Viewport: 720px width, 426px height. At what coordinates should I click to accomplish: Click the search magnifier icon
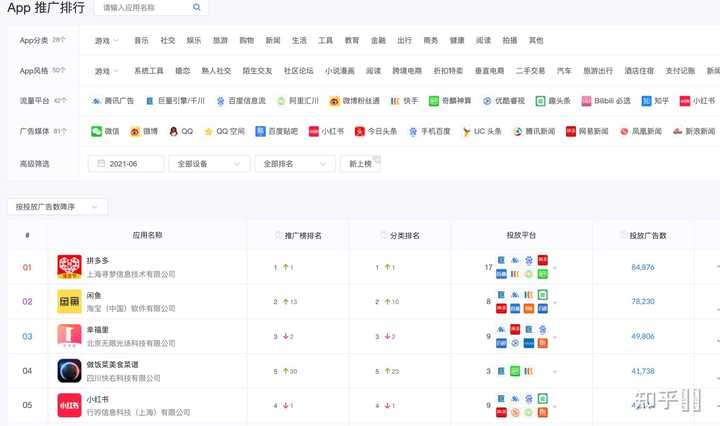tap(197, 7)
